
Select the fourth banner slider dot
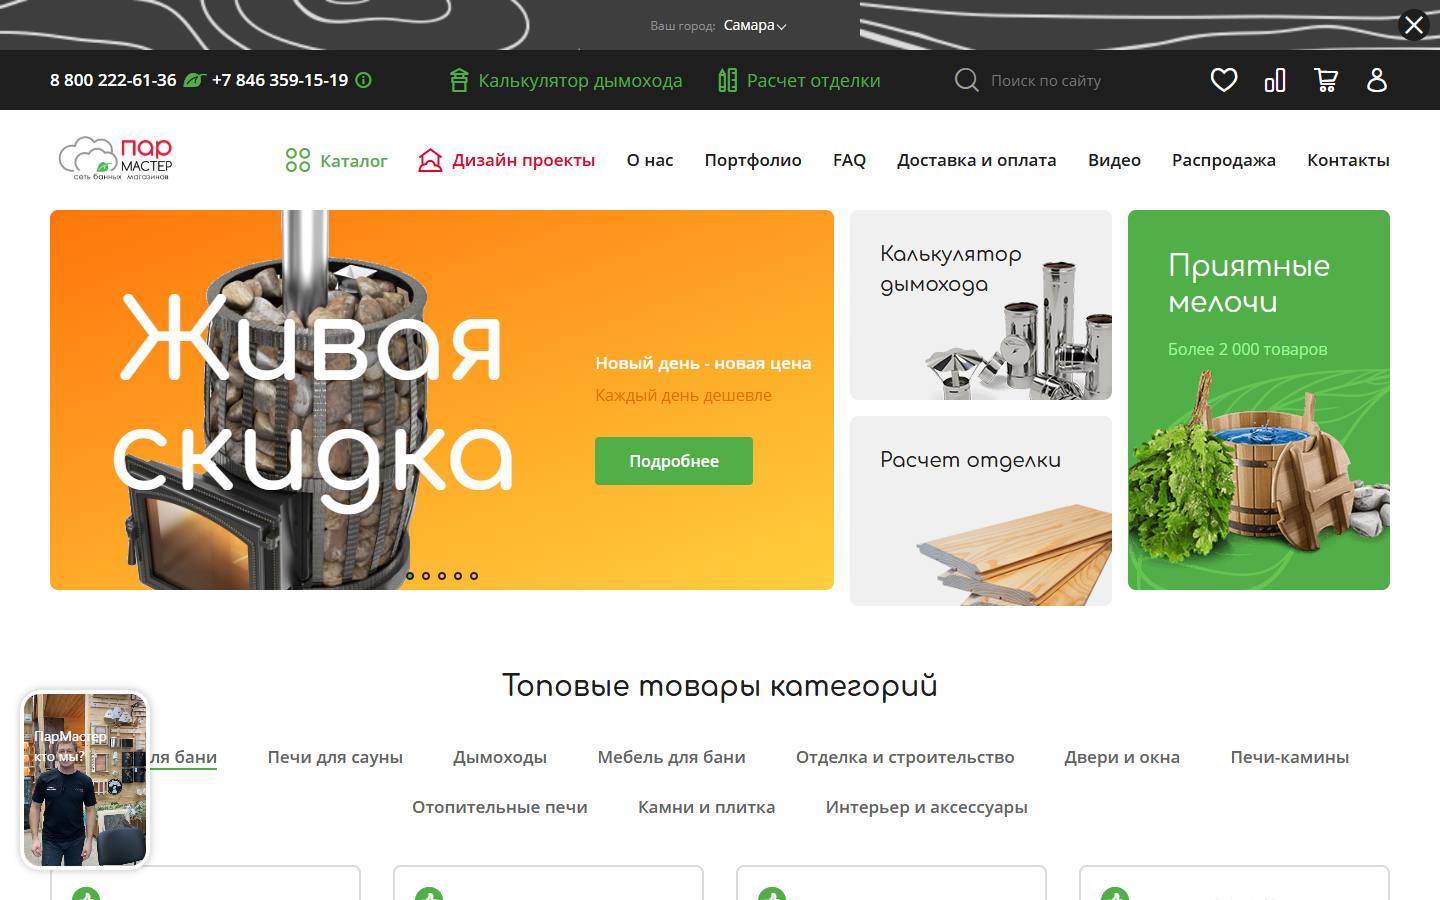coord(458,576)
